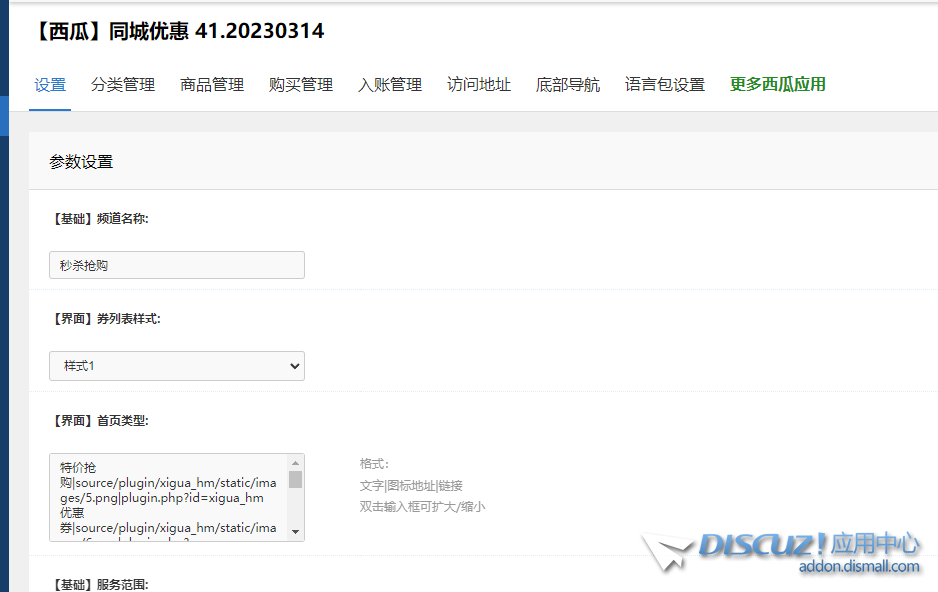Image resolution: width=938 pixels, height=592 pixels.
Task: Switch to the 底部导航 tab
Action: [x=568, y=85]
